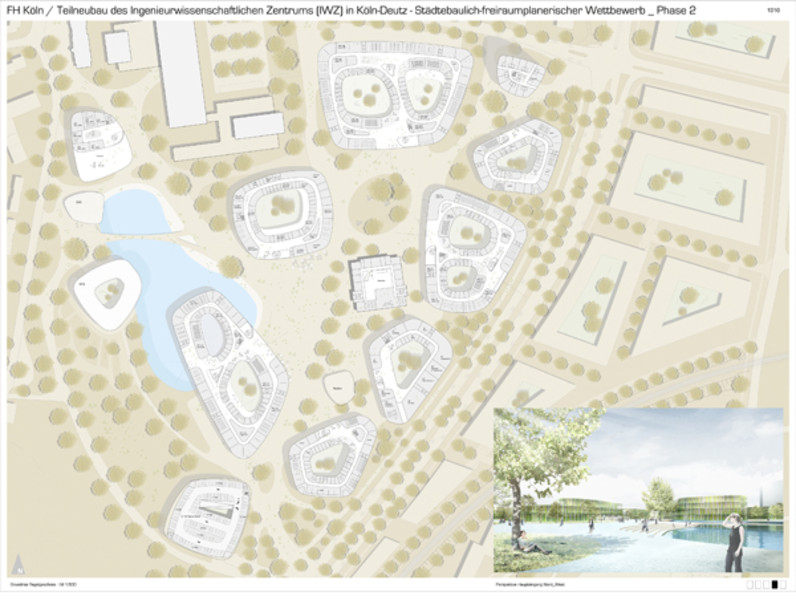Click the sheet number 1010 at top right
796x600 pixels.
tap(773, 8)
